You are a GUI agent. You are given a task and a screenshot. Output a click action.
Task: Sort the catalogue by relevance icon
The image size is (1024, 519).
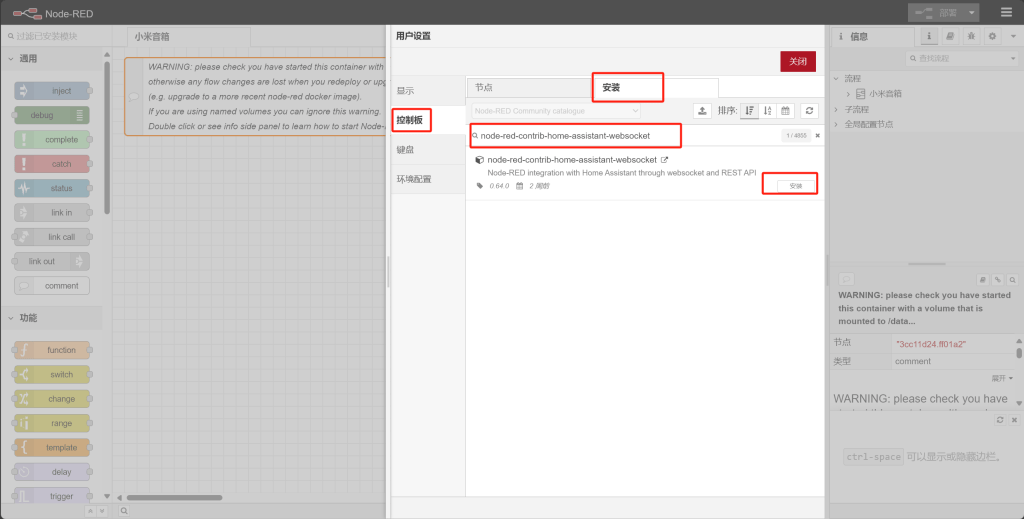[x=749, y=110]
